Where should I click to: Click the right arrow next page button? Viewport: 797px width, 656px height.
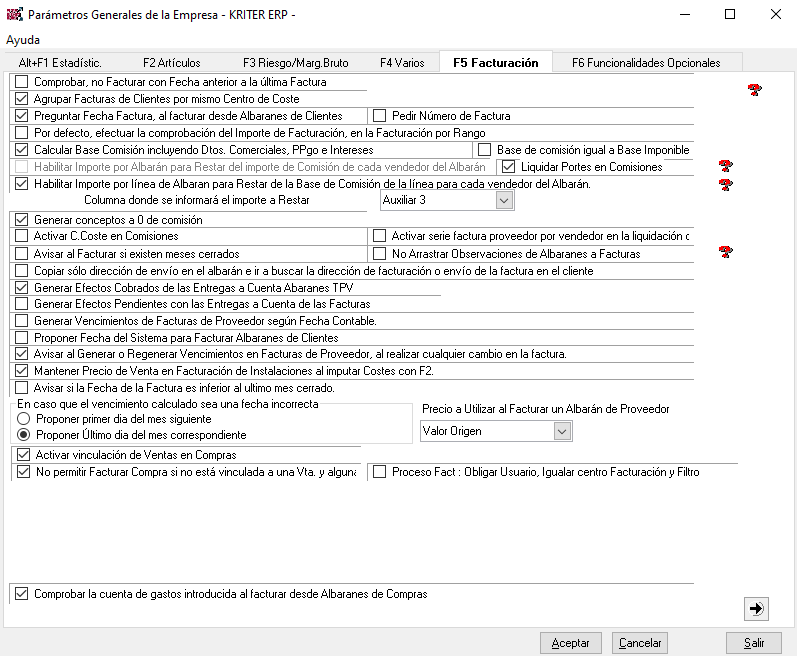(x=756, y=608)
